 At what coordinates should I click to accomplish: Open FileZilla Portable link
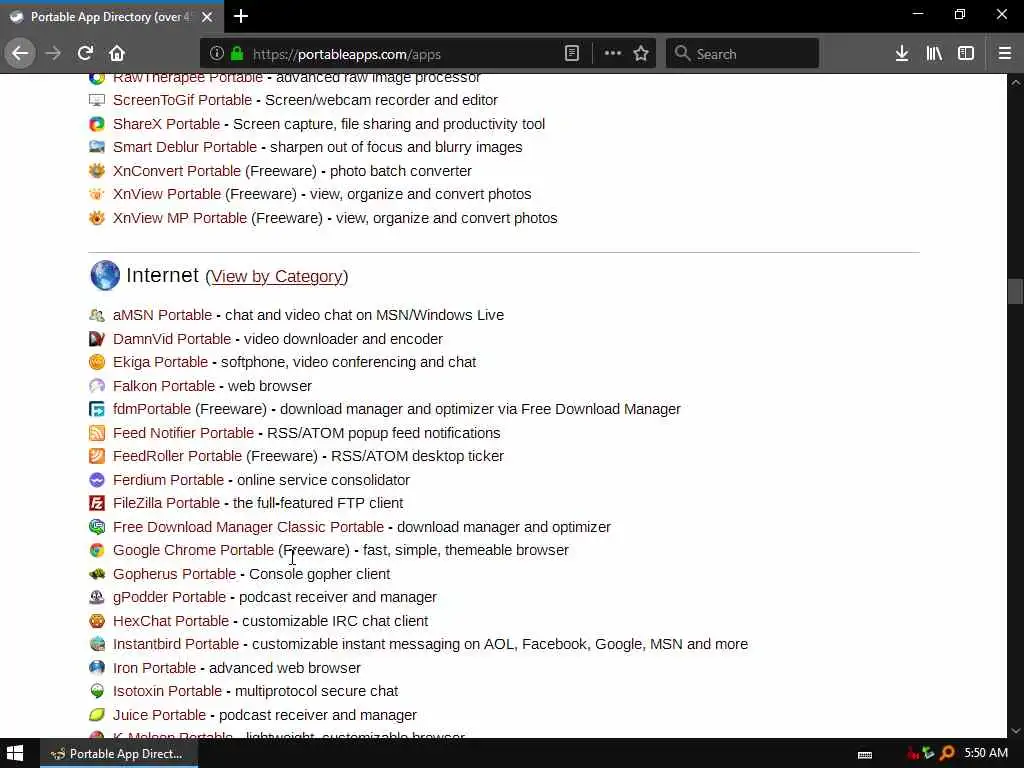point(166,504)
